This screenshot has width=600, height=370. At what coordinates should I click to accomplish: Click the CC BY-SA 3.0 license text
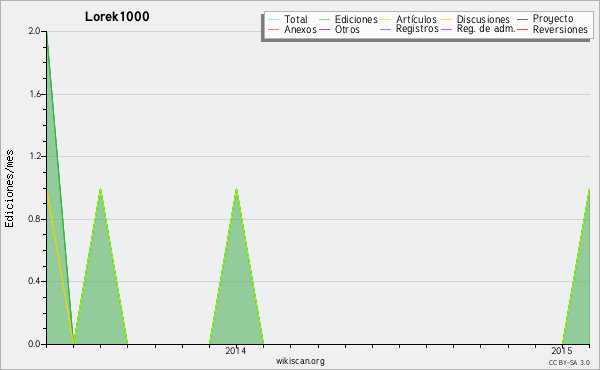[569, 362]
